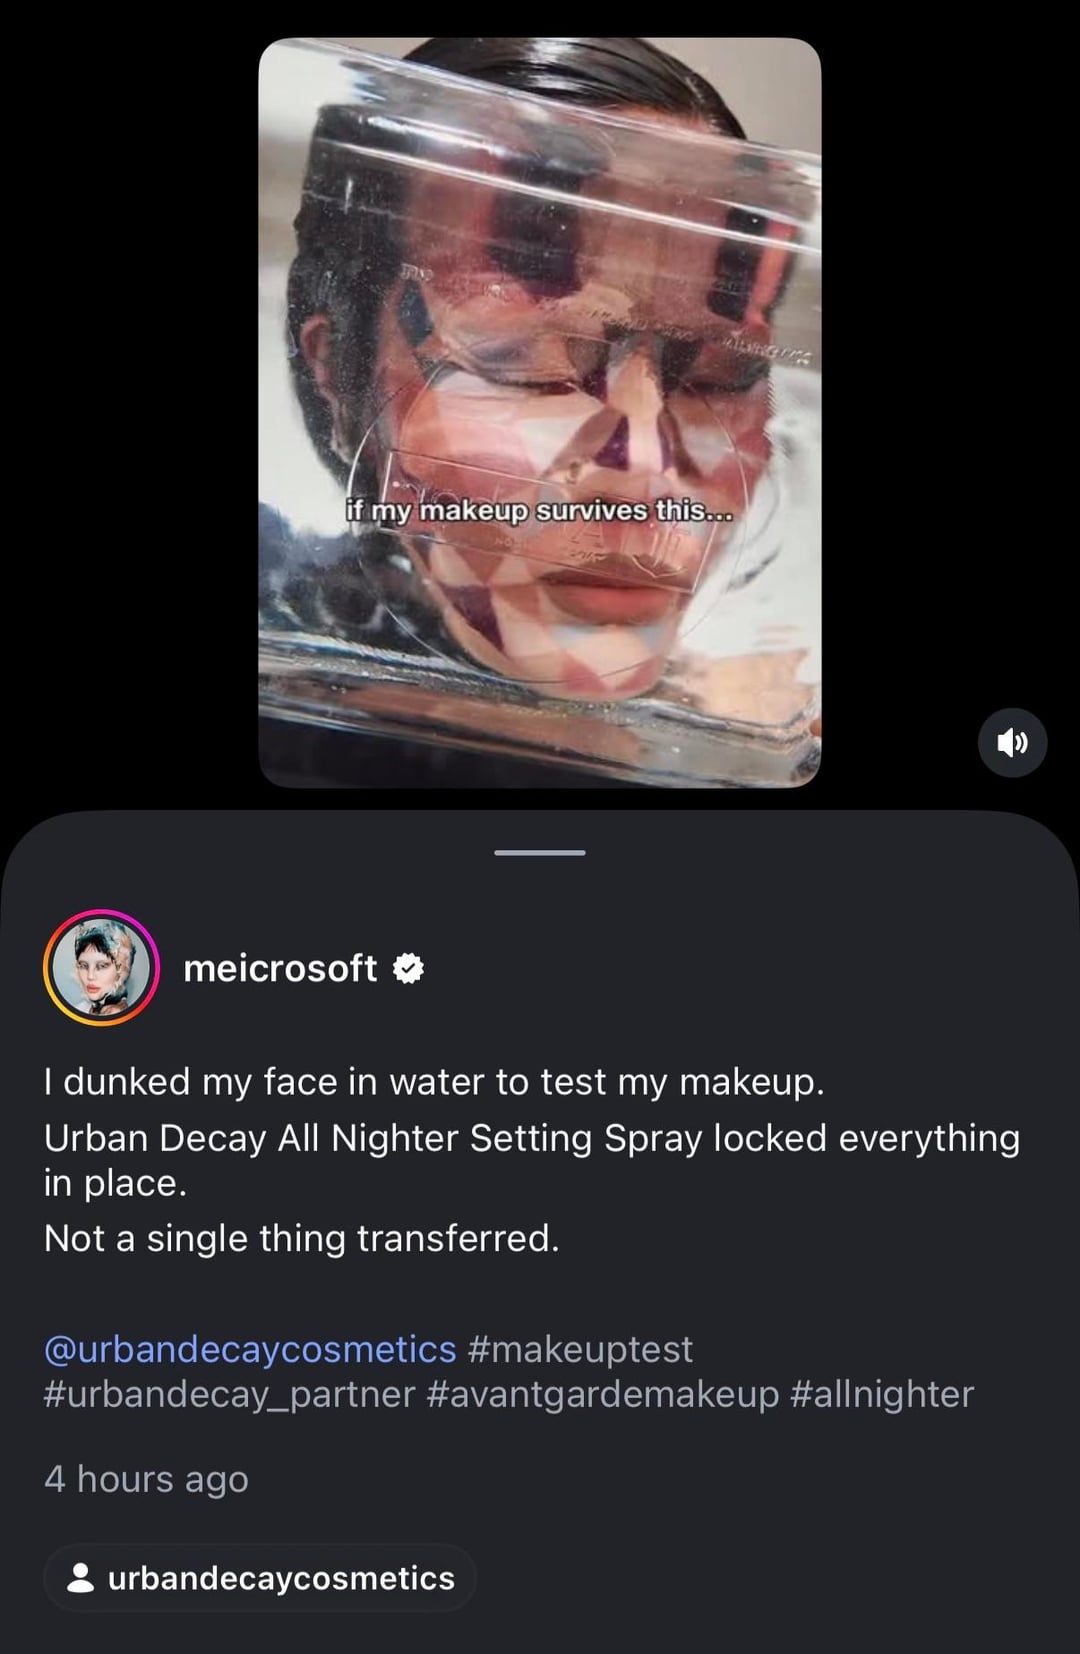Open the #makeuptest hashtag
This screenshot has width=1080, height=1654.
[x=580, y=1349]
